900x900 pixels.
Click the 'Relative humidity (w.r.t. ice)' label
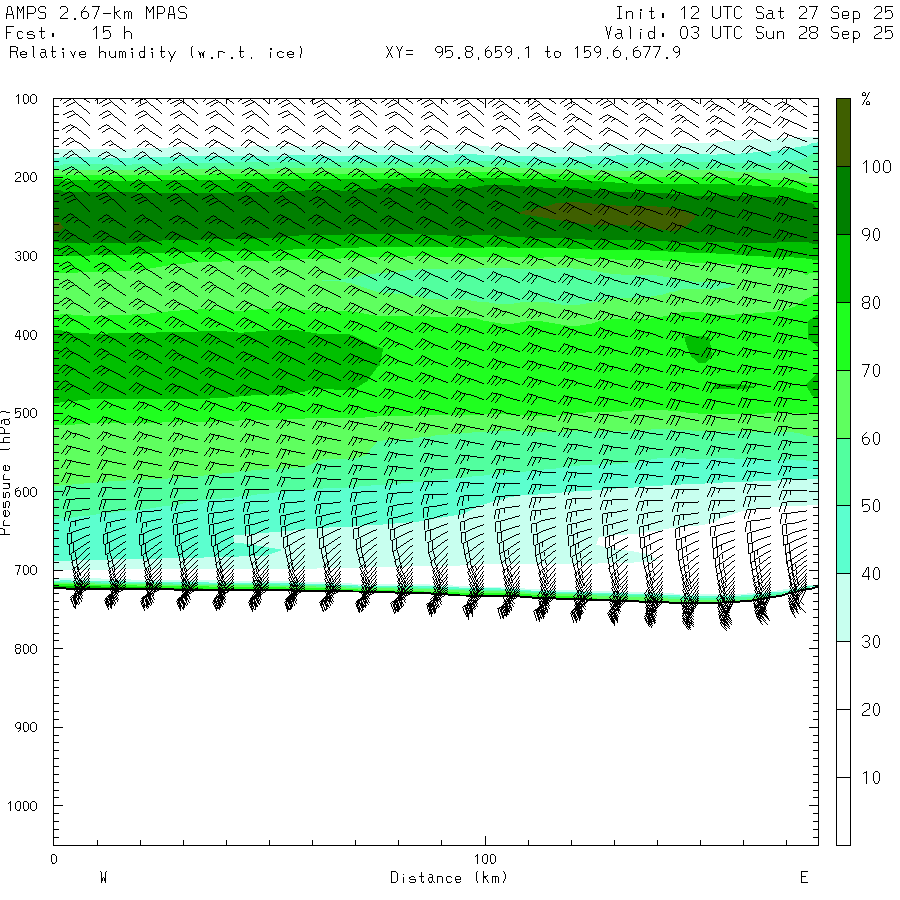(156, 53)
